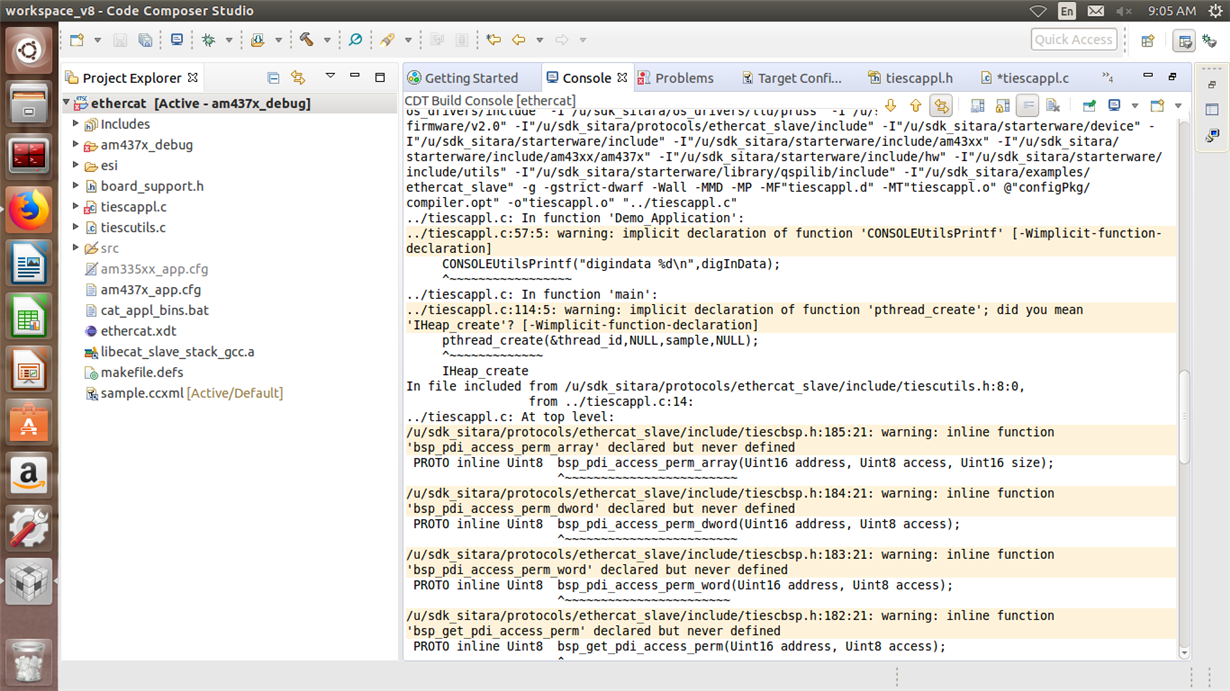Click the flashlight search toolbar icon
This screenshot has width=1230, height=691.
point(387,40)
